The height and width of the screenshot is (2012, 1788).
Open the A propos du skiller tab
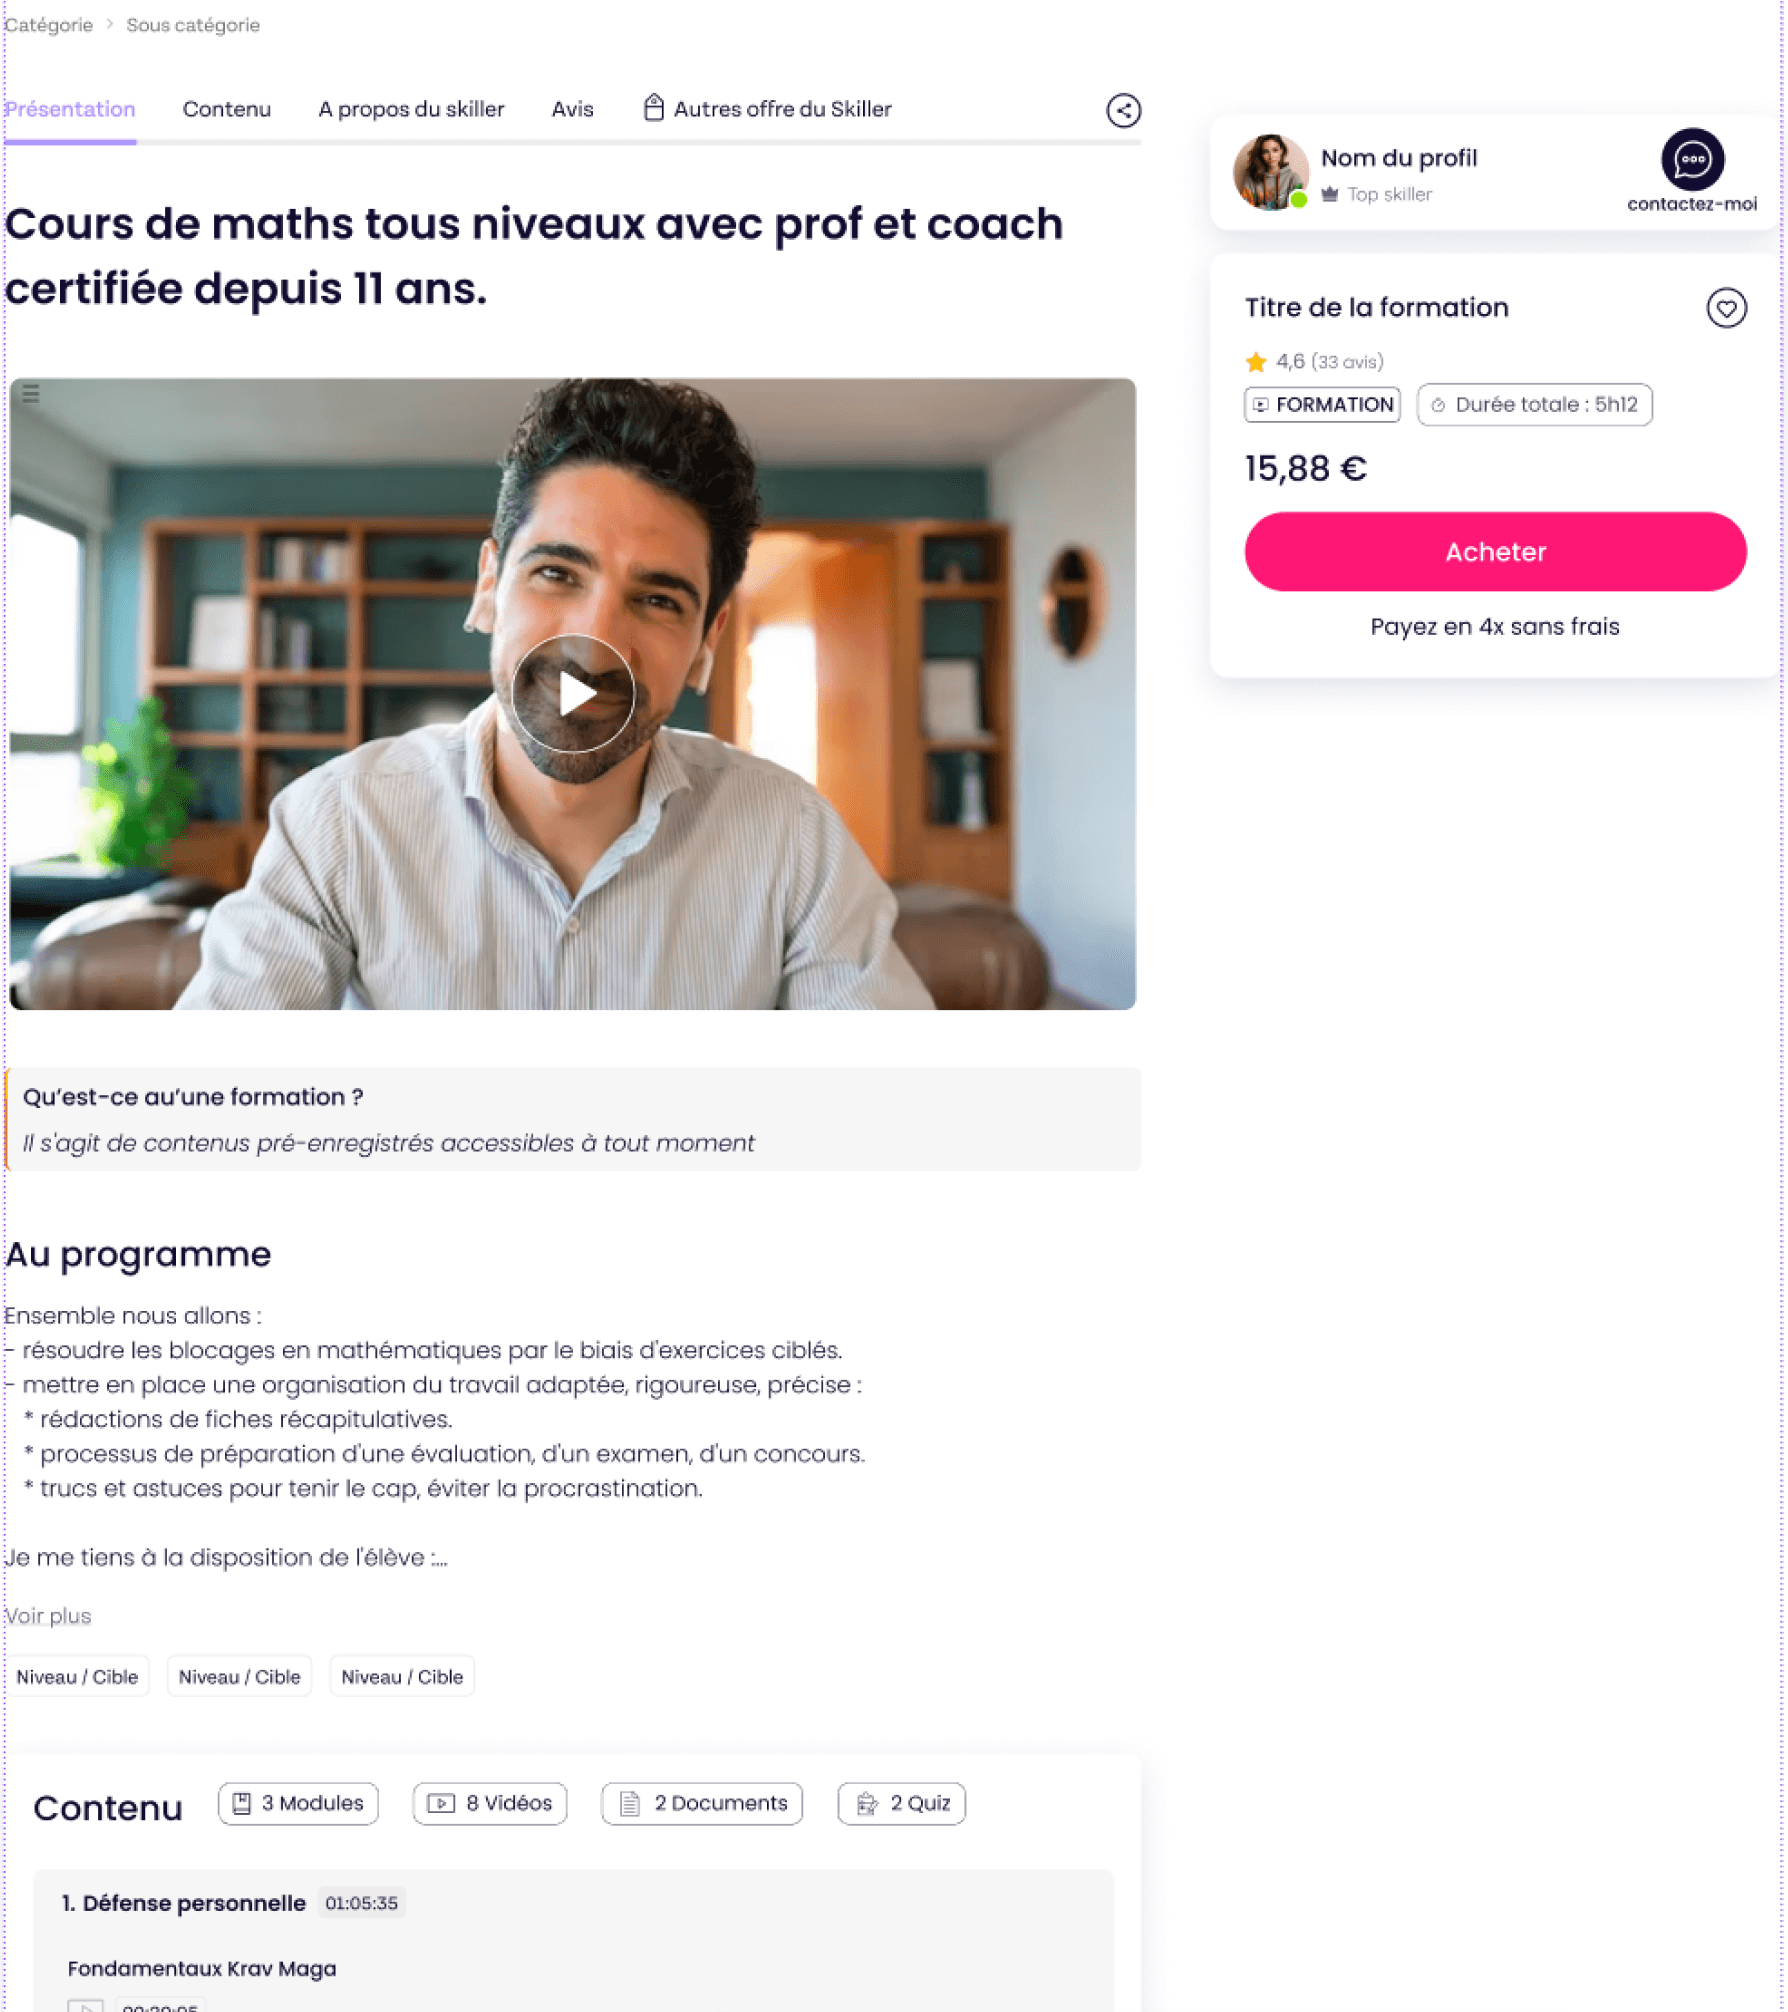click(411, 109)
